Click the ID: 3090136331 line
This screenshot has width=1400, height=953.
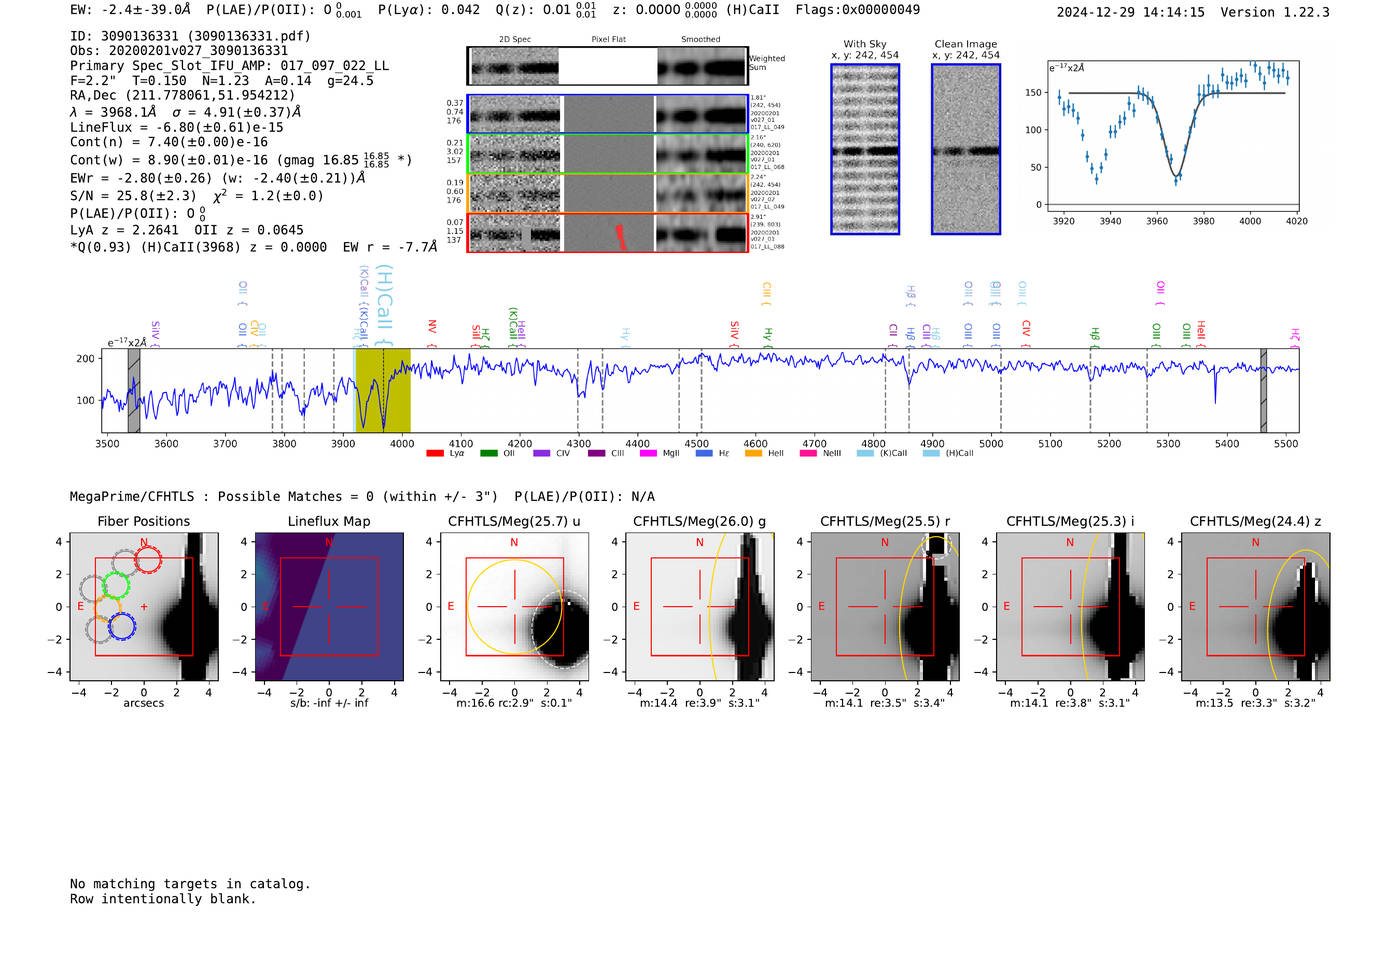pos(190,36)
